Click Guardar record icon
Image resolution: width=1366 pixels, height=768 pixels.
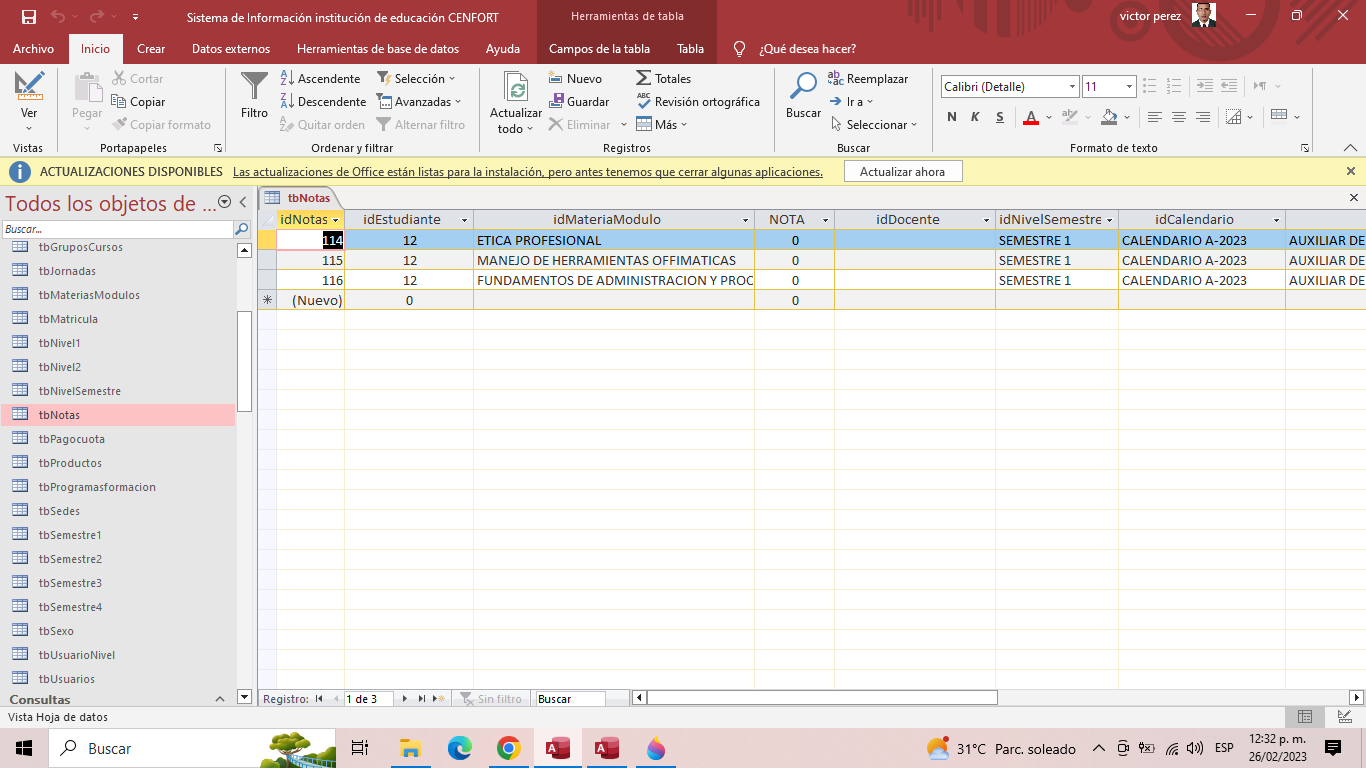[x=557, y=101]
